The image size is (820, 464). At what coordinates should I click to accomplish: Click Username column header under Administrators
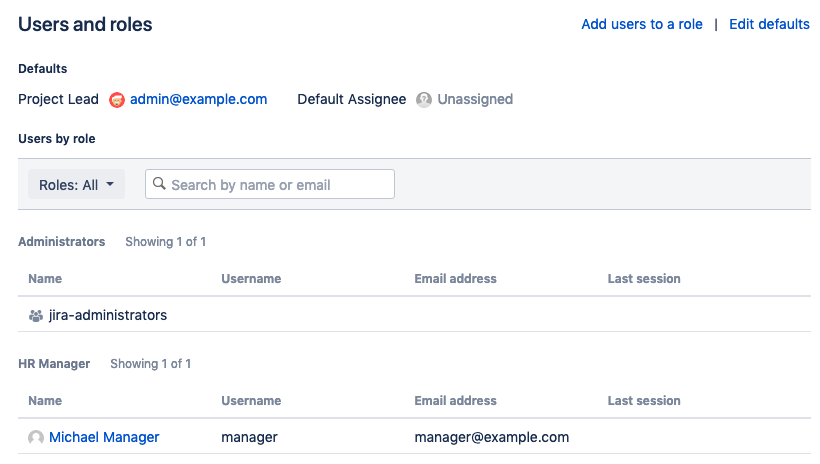point(251,279)
